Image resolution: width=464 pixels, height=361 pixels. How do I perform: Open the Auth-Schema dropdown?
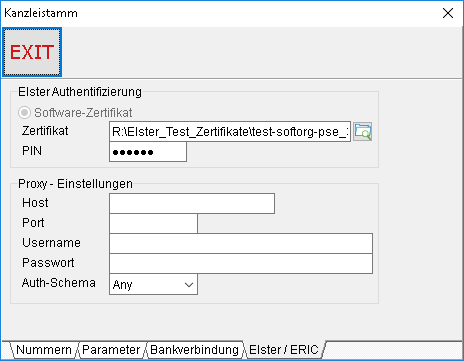click(153, 284)
